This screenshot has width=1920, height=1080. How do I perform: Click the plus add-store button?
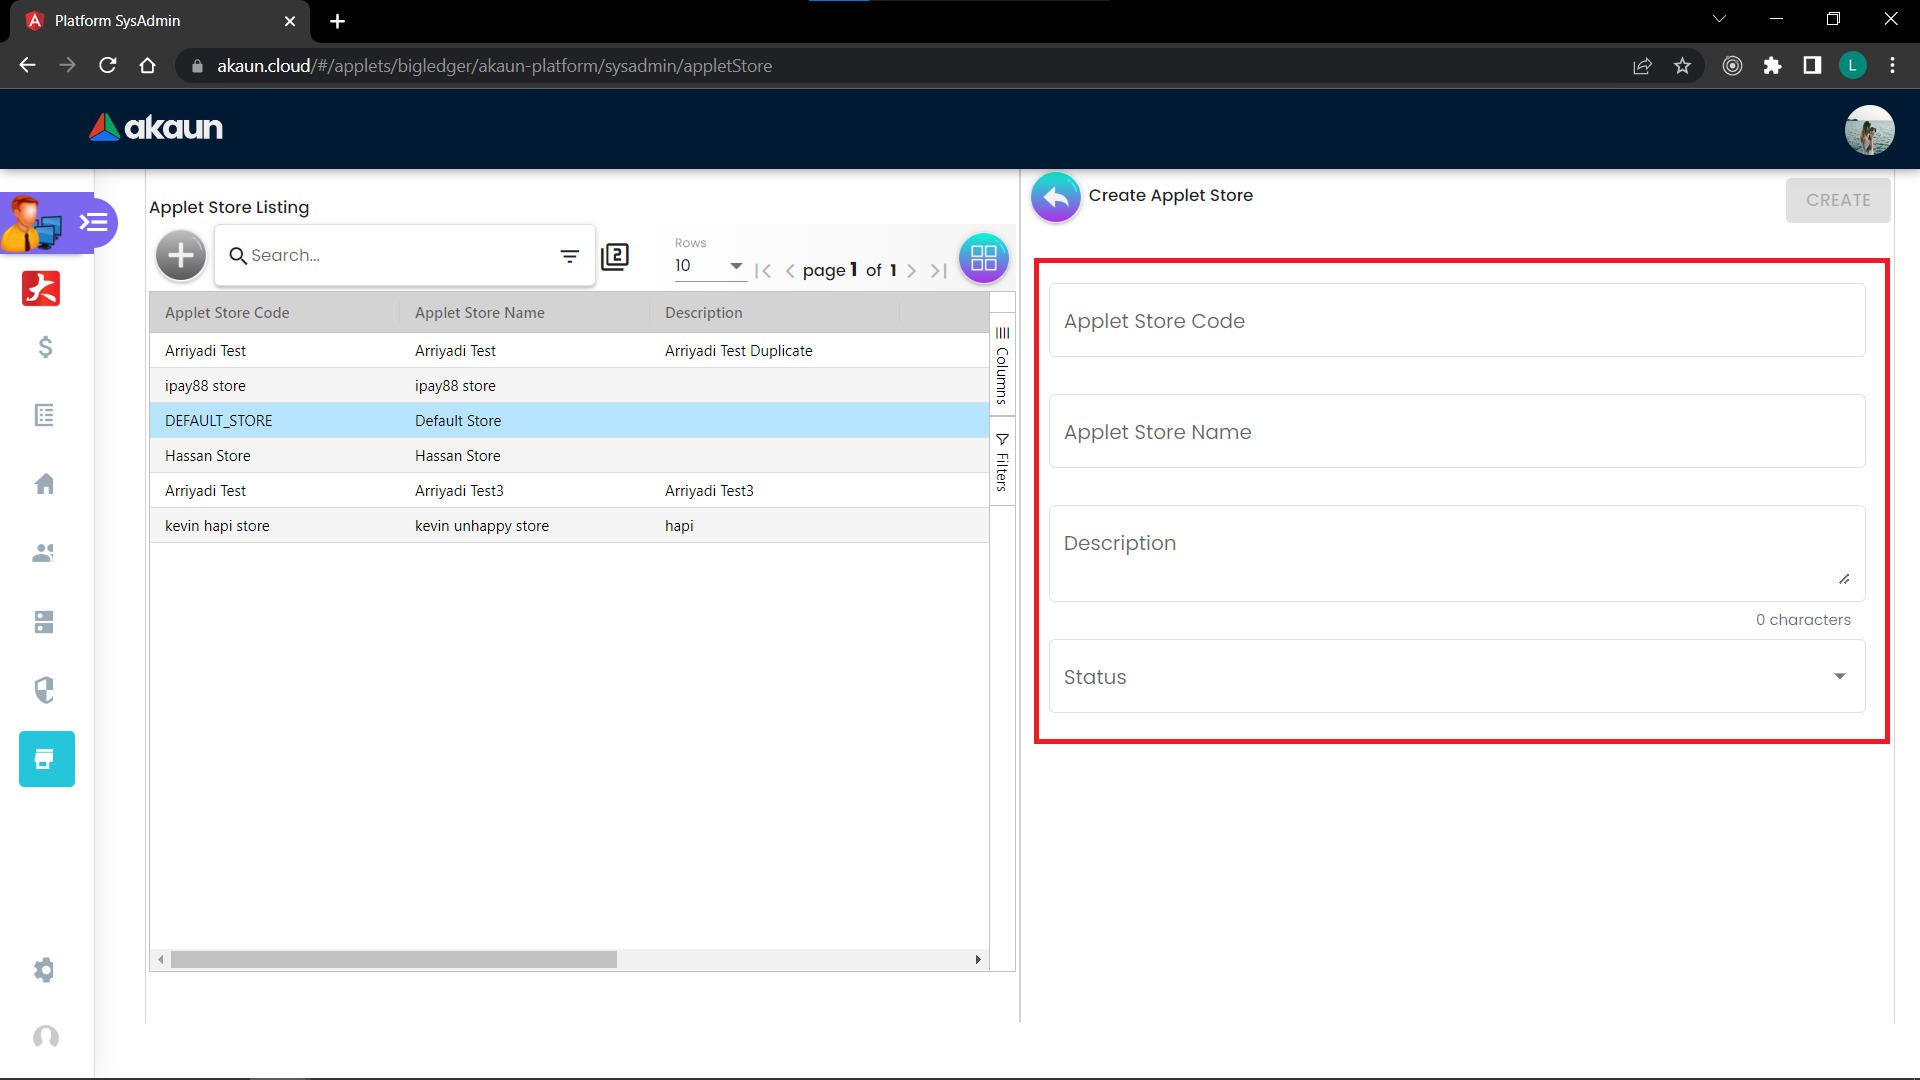(x=181, y=256)
